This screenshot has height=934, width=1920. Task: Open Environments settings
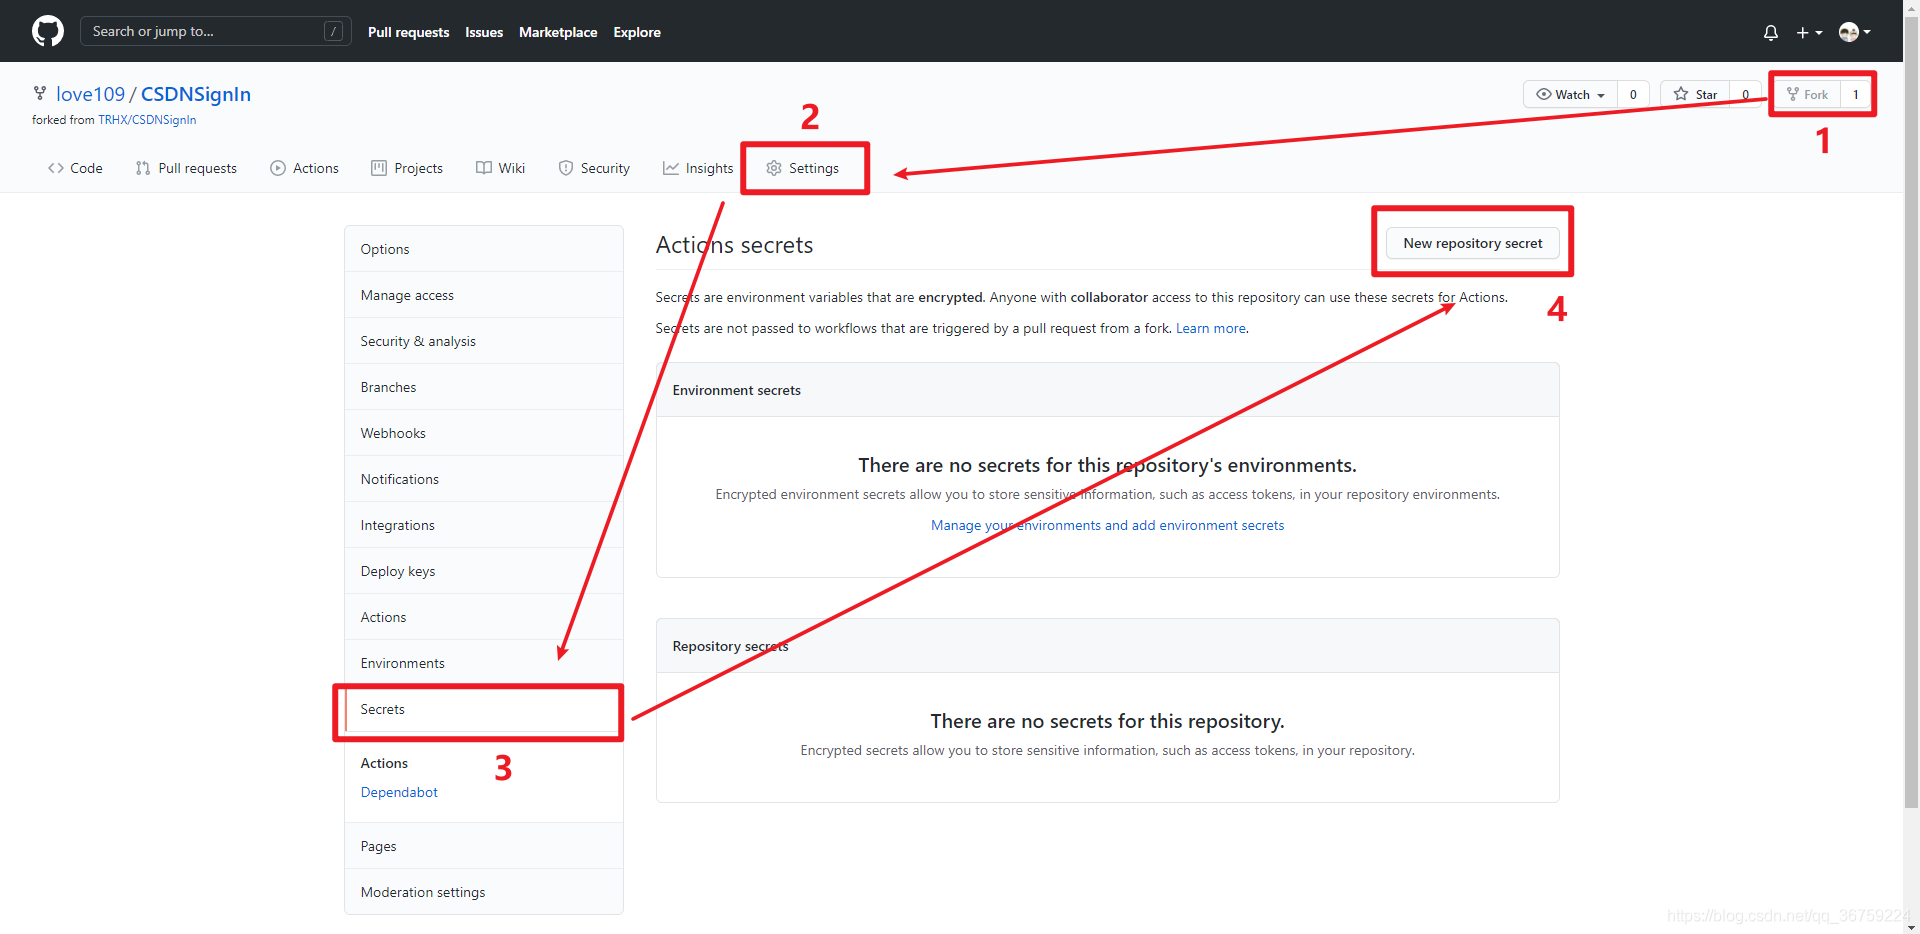484,663
